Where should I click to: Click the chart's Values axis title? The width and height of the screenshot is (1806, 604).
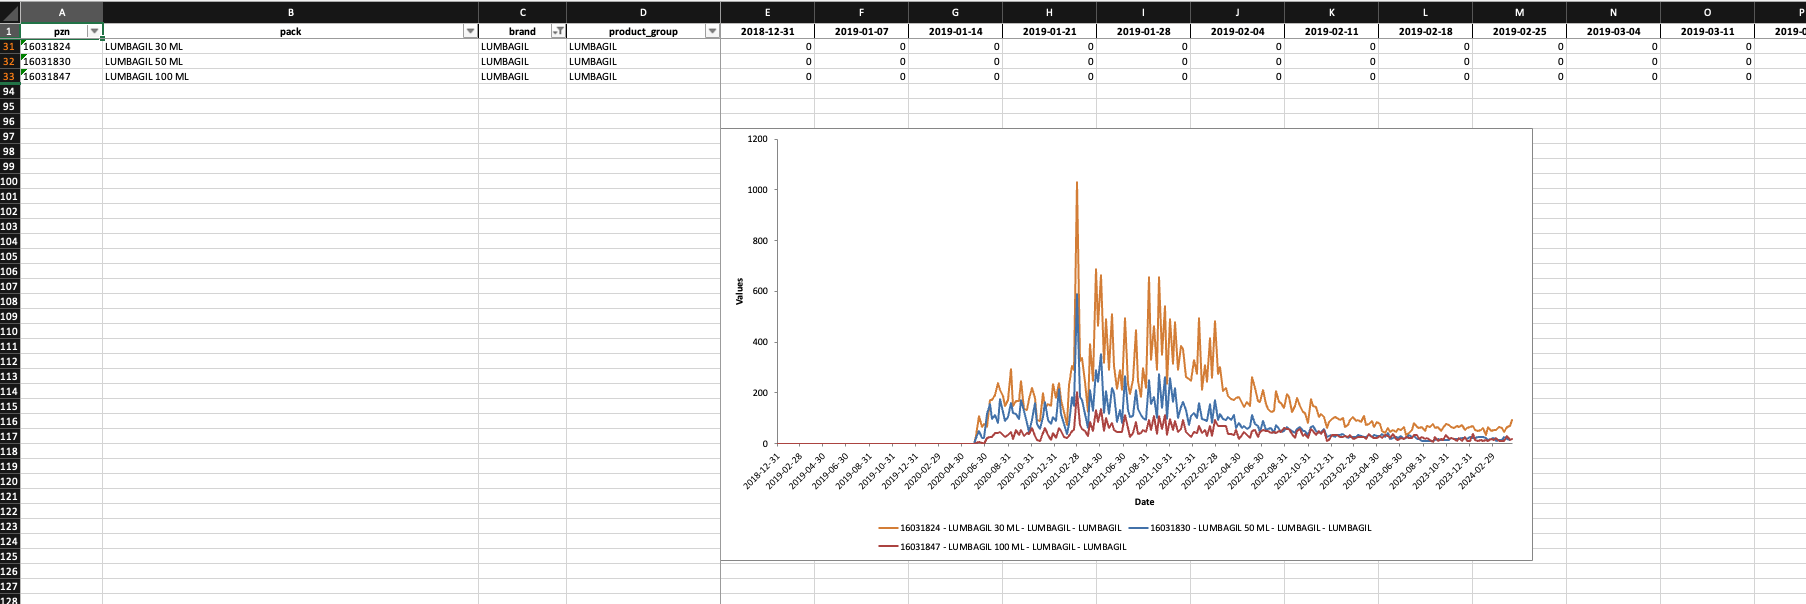tap(740, 291)
